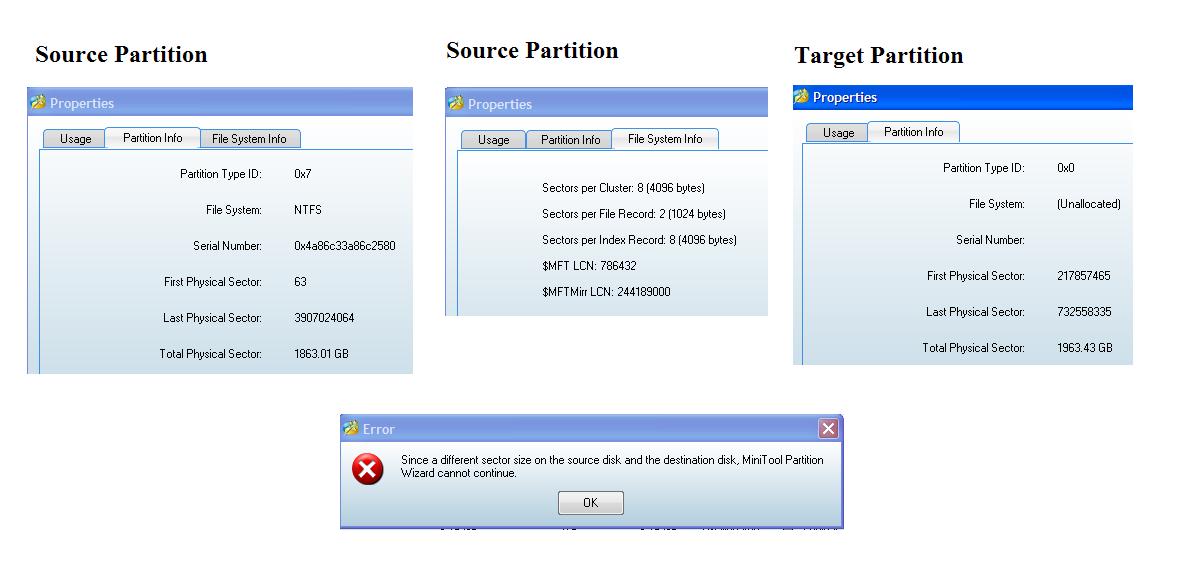Image resolution: width=1202 pixels, height=573 pixels.
Task: Click the Serial Number label in Target window
Action: tap(990, 240)
